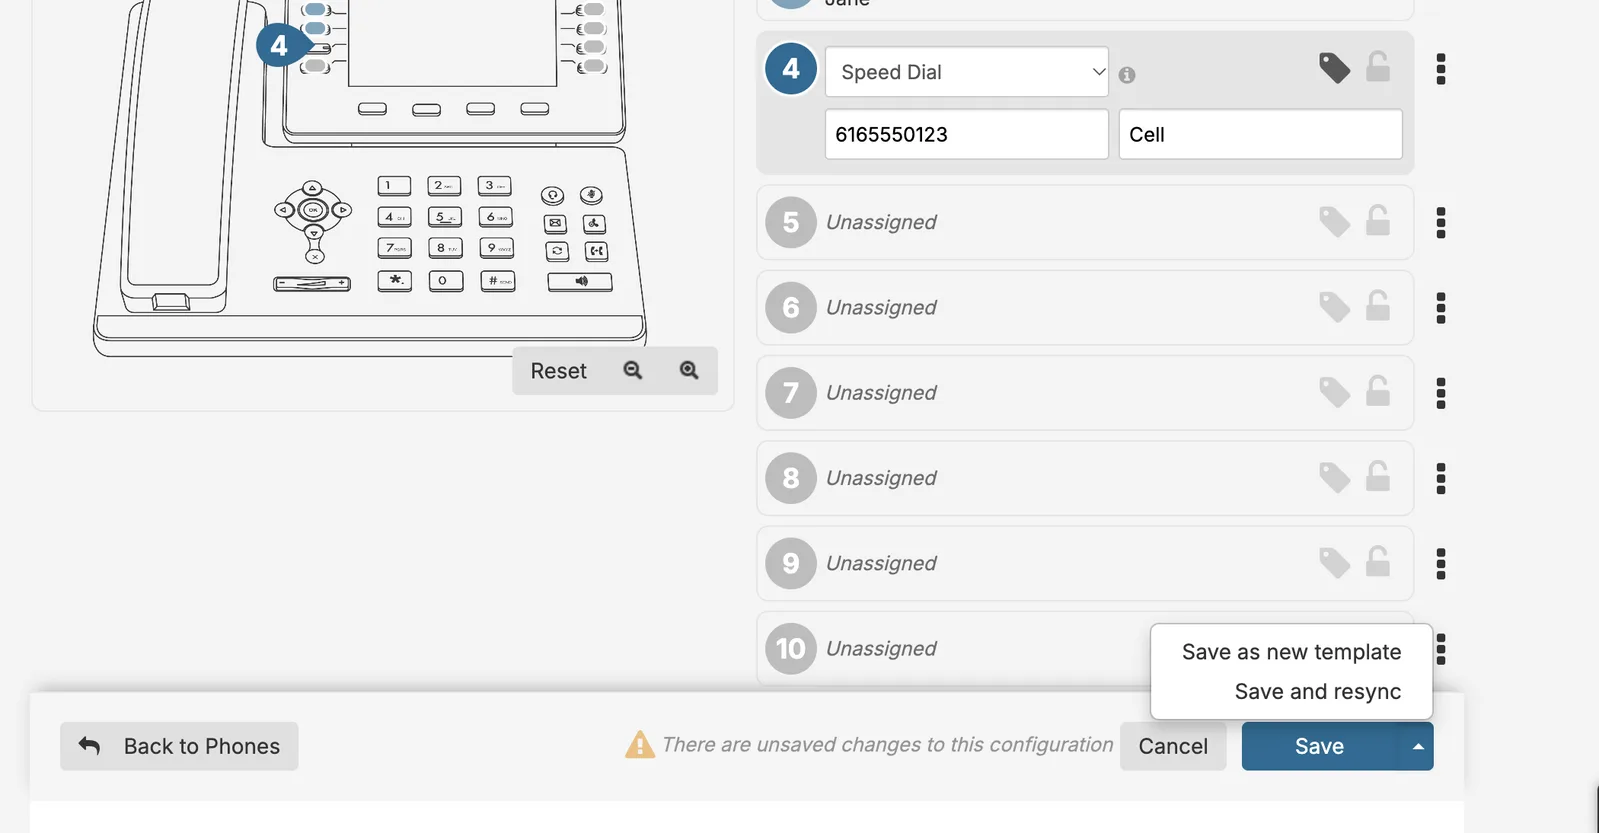Click the tag icon on key 6 row
1599x833 pixels.
coord(1334,307)
